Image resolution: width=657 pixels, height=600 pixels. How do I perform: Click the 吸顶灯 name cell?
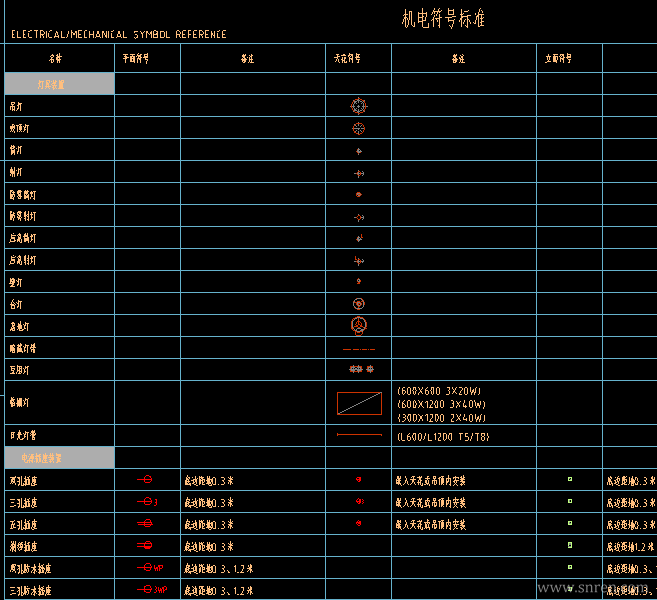[x=59, y=128]
